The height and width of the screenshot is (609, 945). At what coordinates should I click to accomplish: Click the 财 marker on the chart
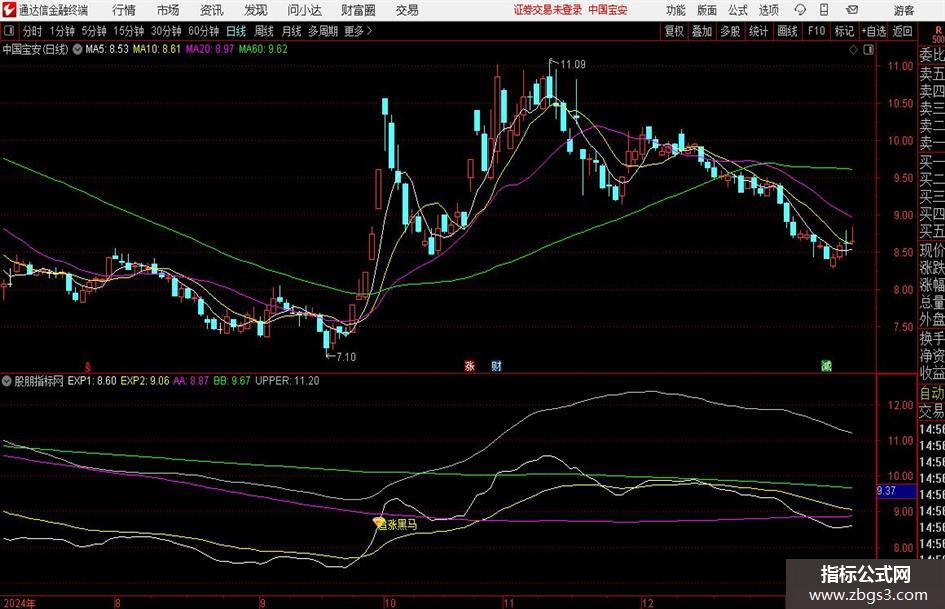coord(496,366)
